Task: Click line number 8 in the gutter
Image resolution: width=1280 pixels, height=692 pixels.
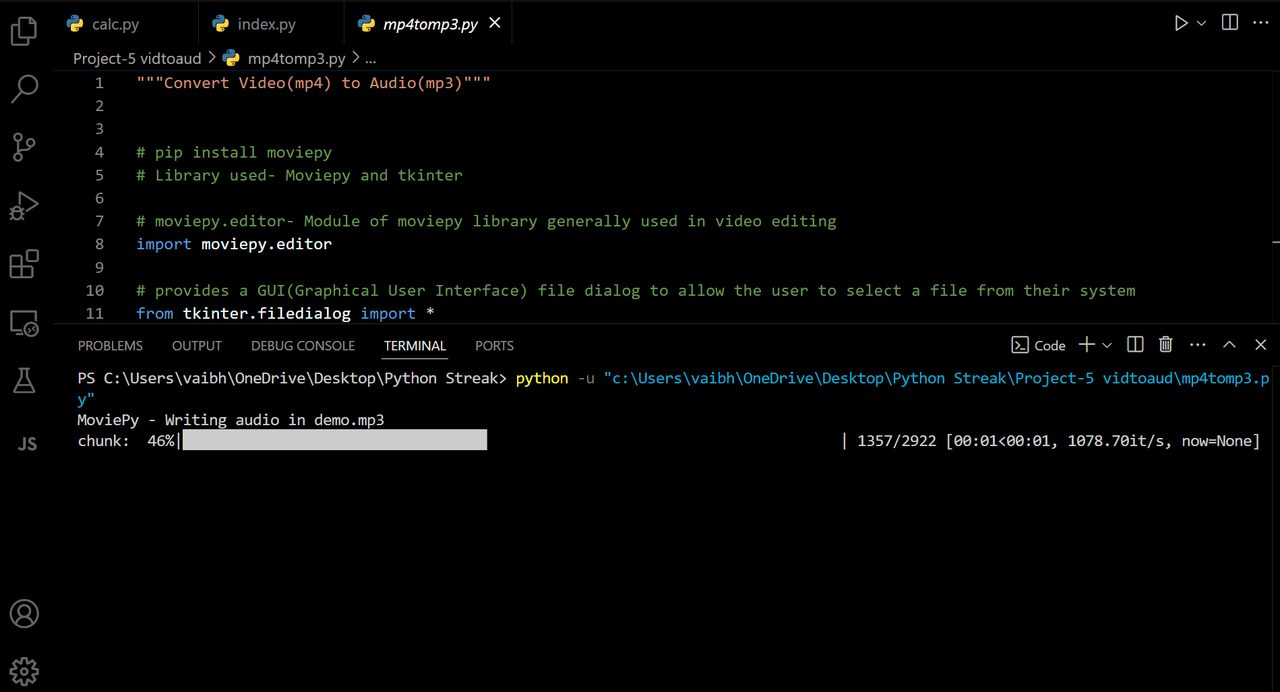Action: pos(99,244)
